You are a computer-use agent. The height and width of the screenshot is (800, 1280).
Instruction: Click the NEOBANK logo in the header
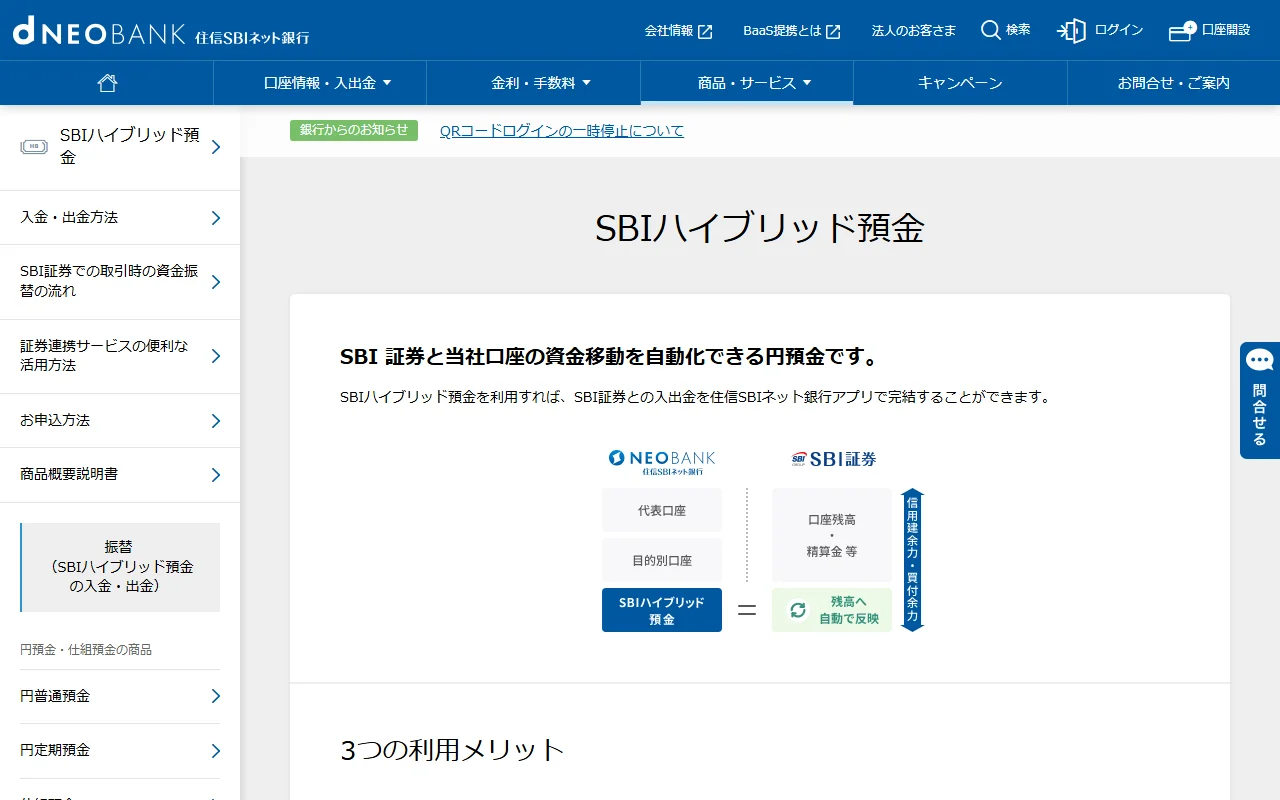tap(161, 31)
